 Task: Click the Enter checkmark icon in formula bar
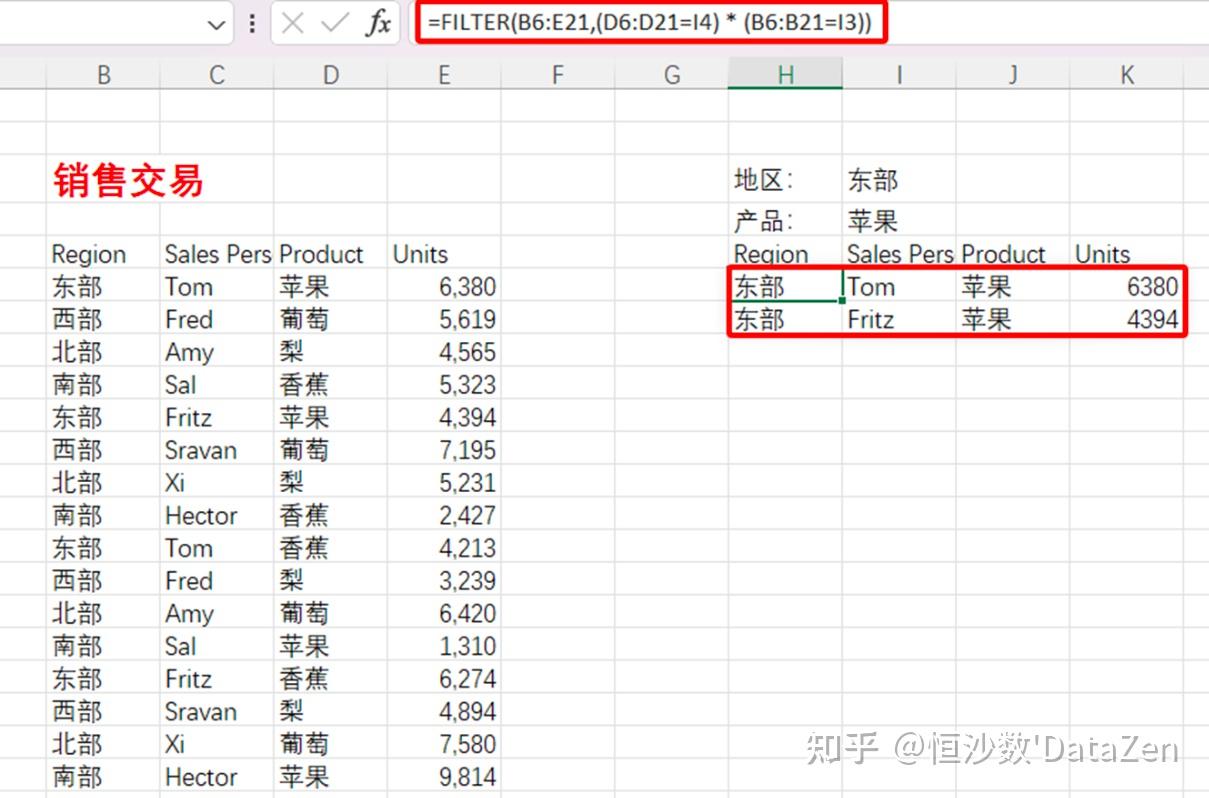tap(334, 23)
